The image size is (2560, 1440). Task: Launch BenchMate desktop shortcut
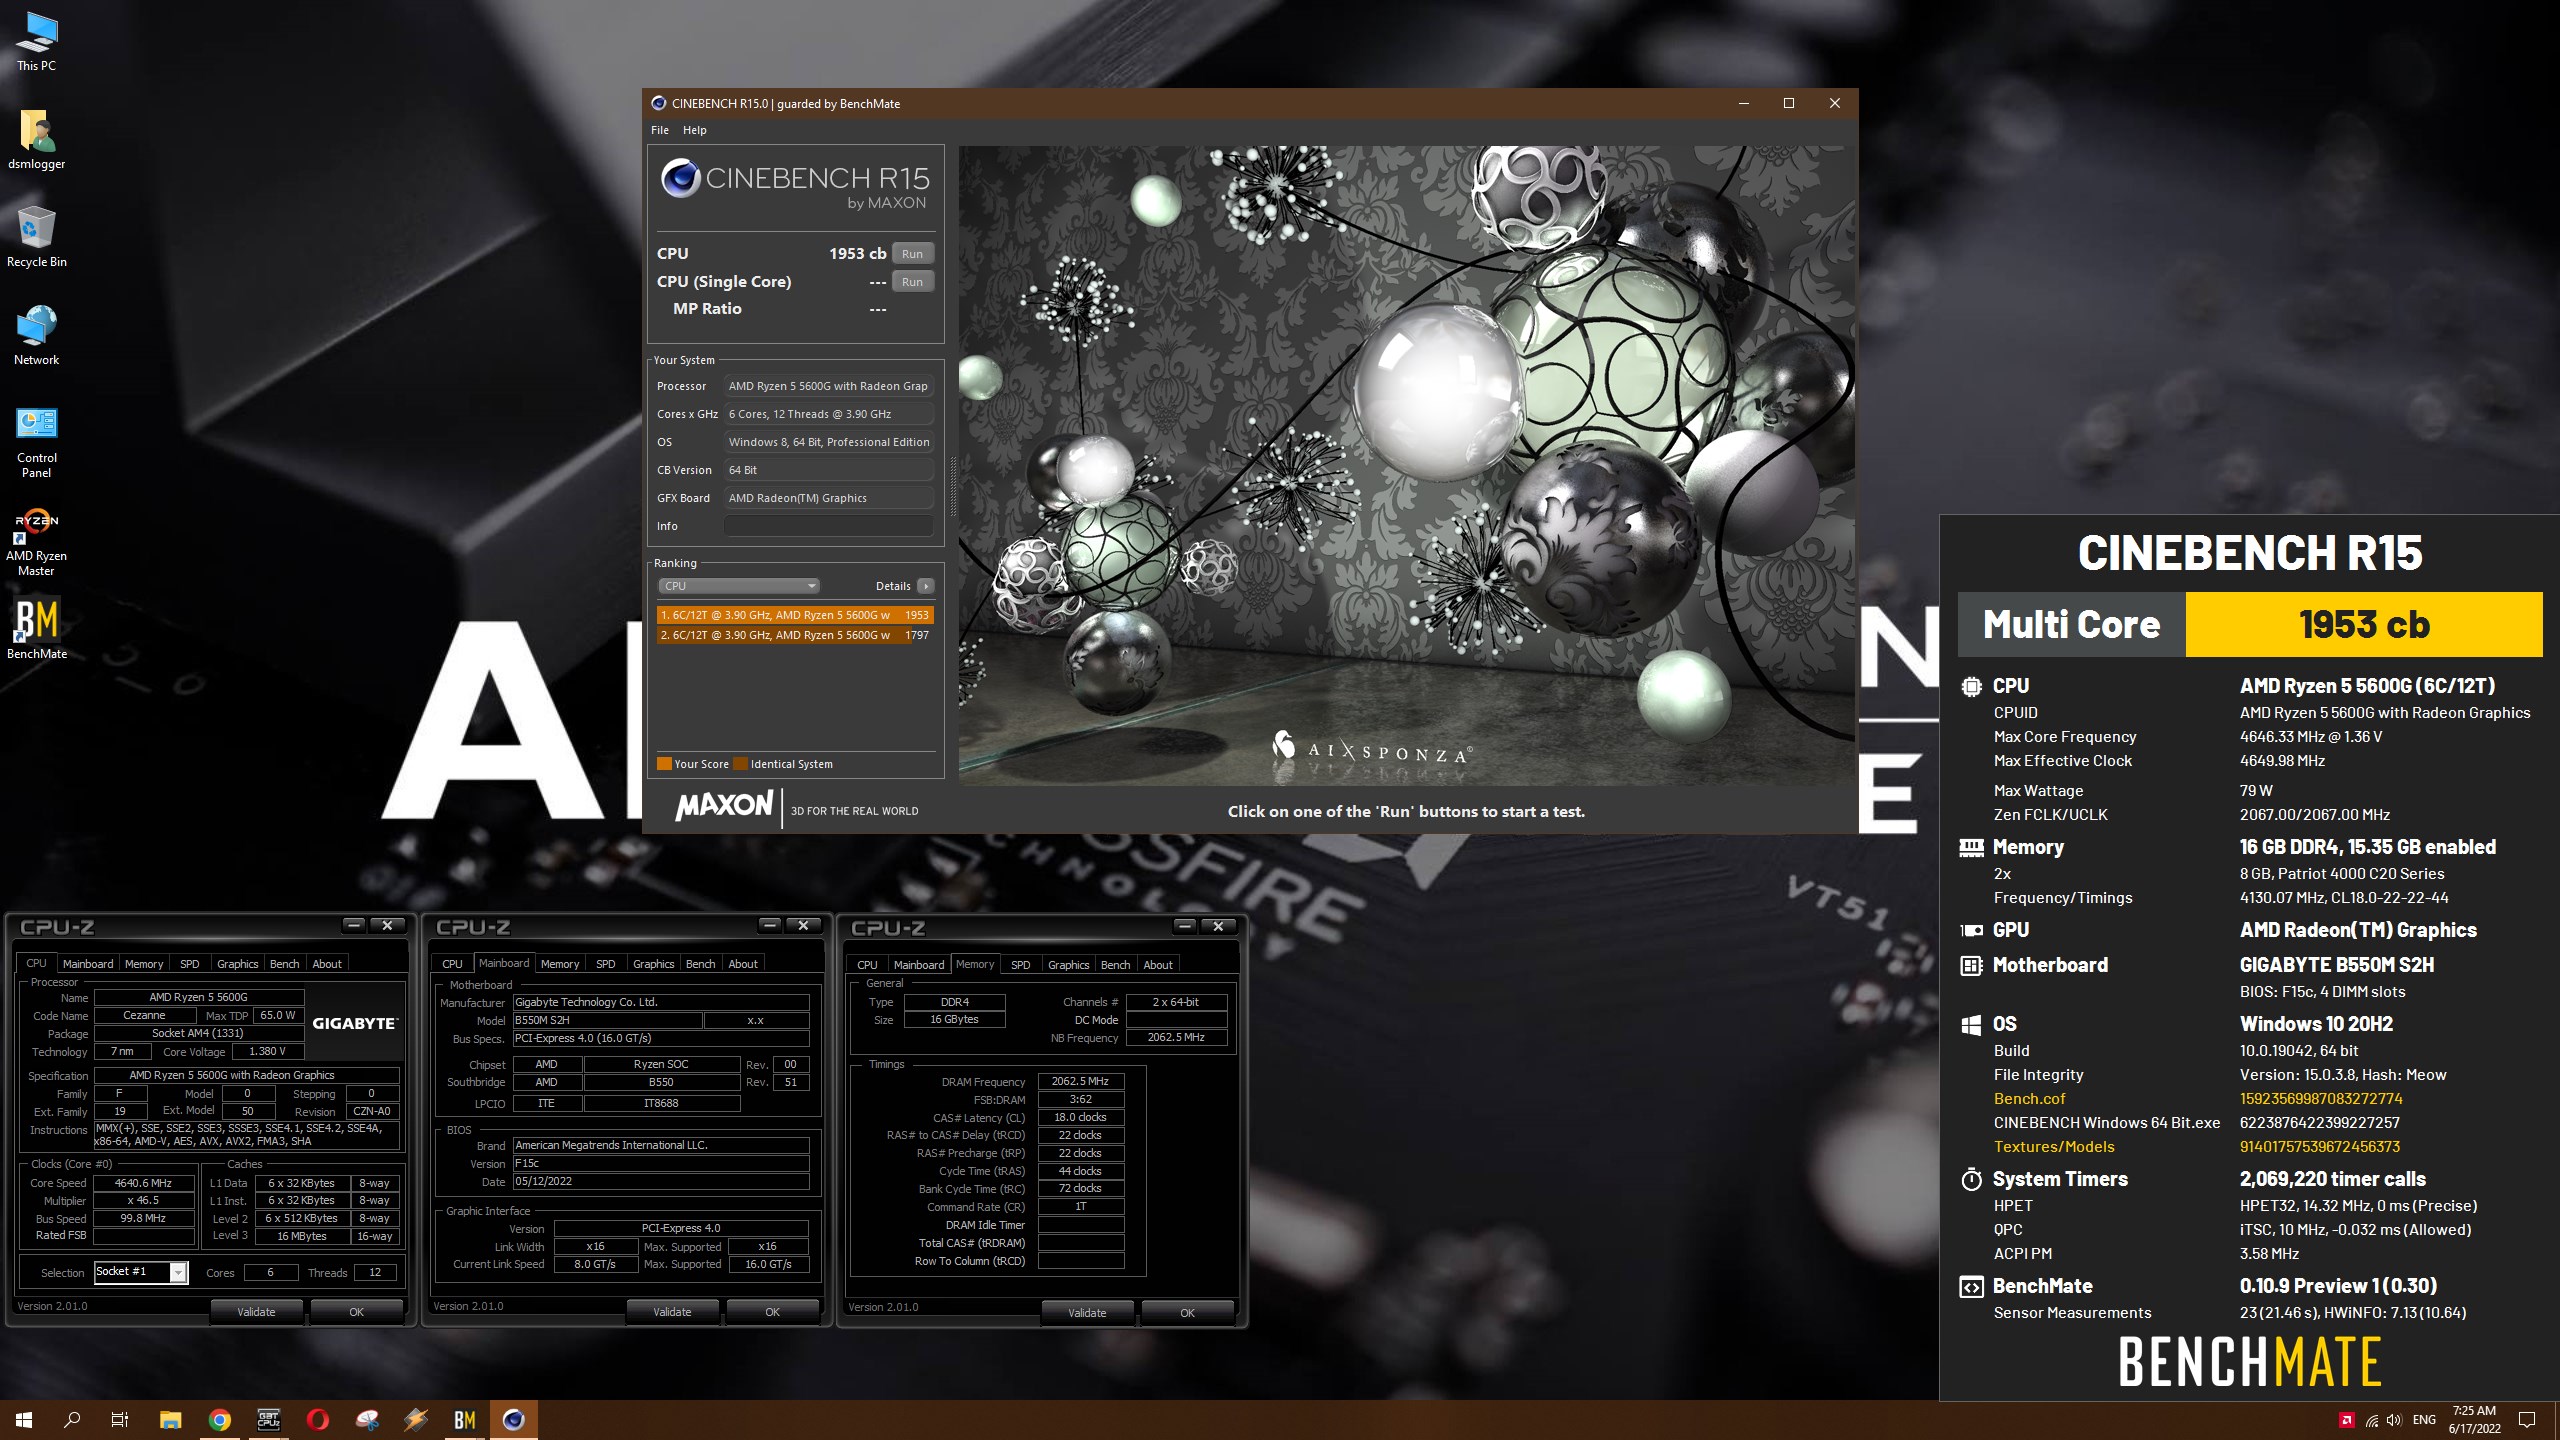(36, 630)
